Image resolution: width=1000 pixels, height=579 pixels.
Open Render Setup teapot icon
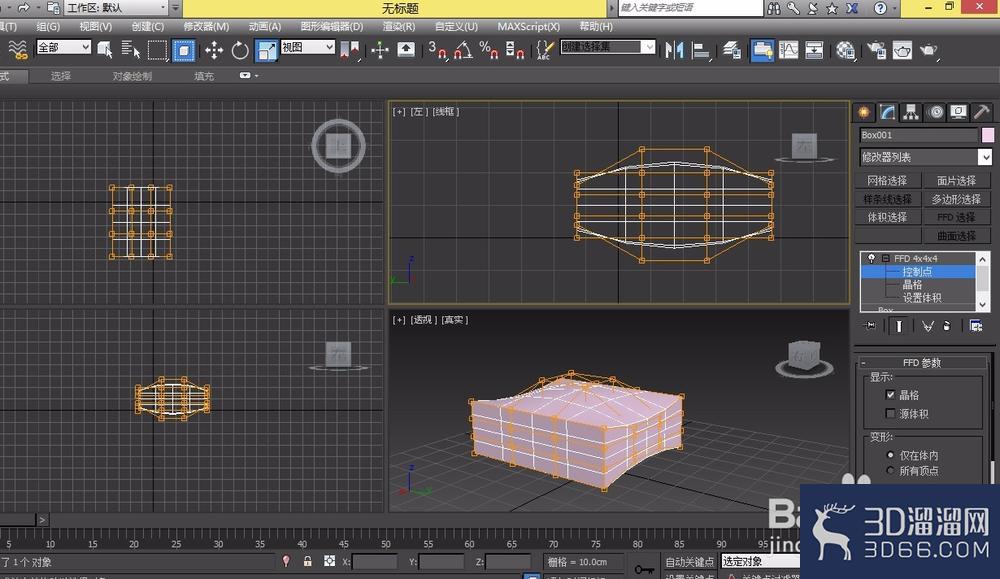(876, 50)
